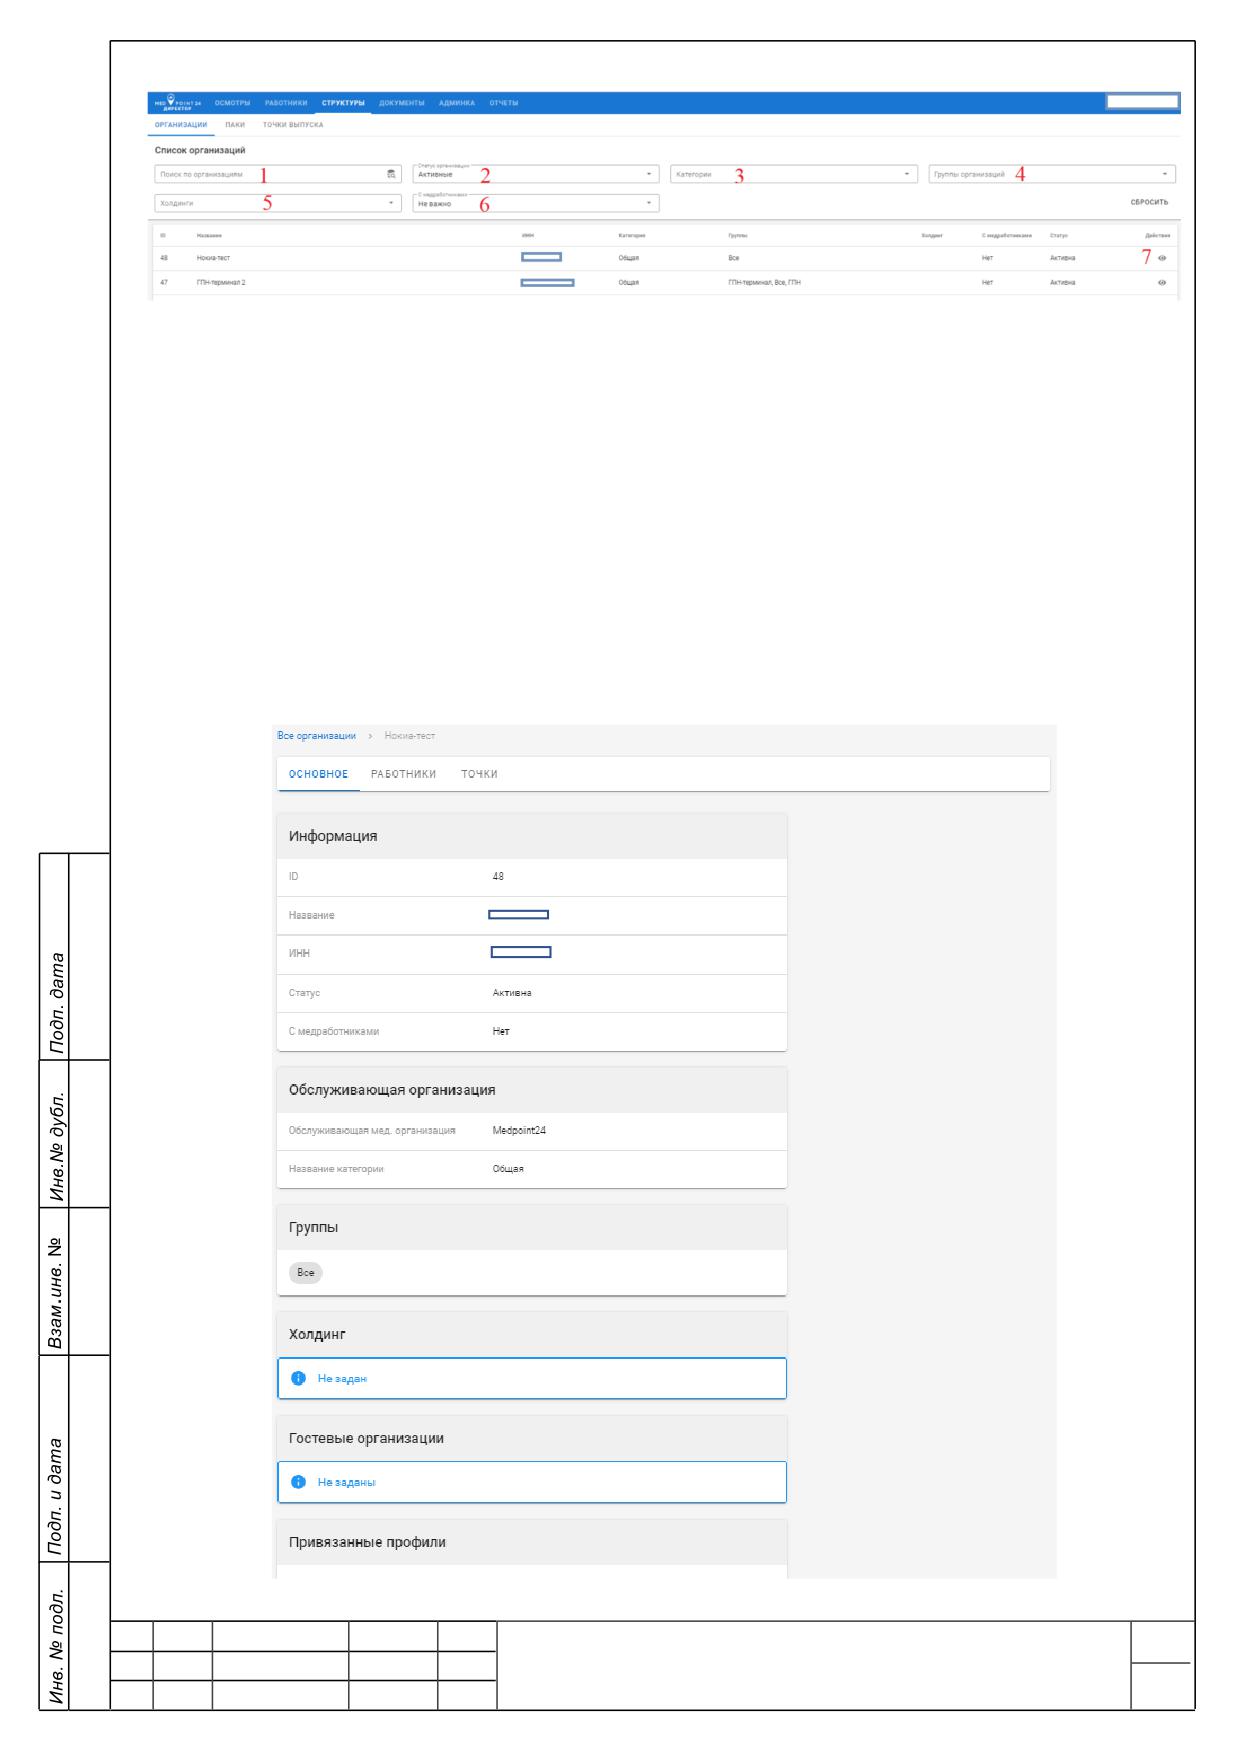
Task: Open С медработниками dropdown showing Не важно
Action: click(535, 203)
